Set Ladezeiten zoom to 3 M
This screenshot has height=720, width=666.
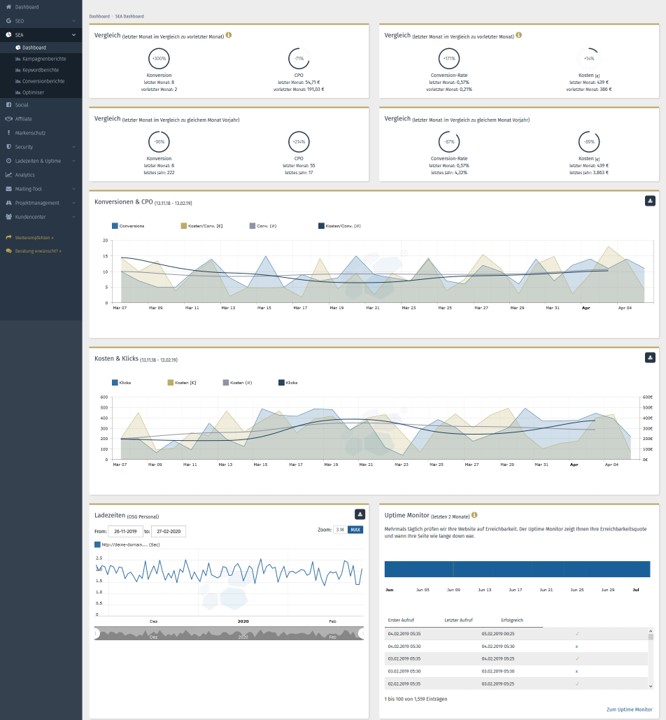click(339, 529)
